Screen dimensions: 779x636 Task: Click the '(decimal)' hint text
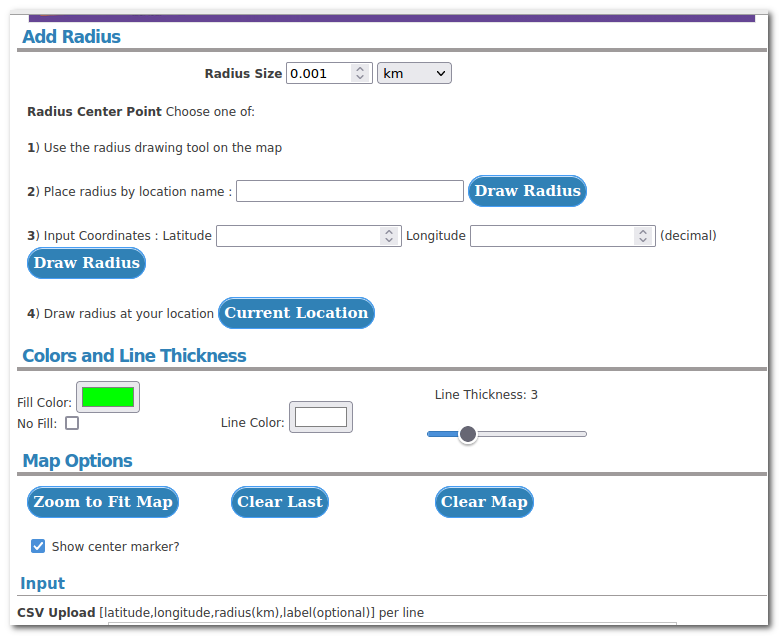click(688, 236)
